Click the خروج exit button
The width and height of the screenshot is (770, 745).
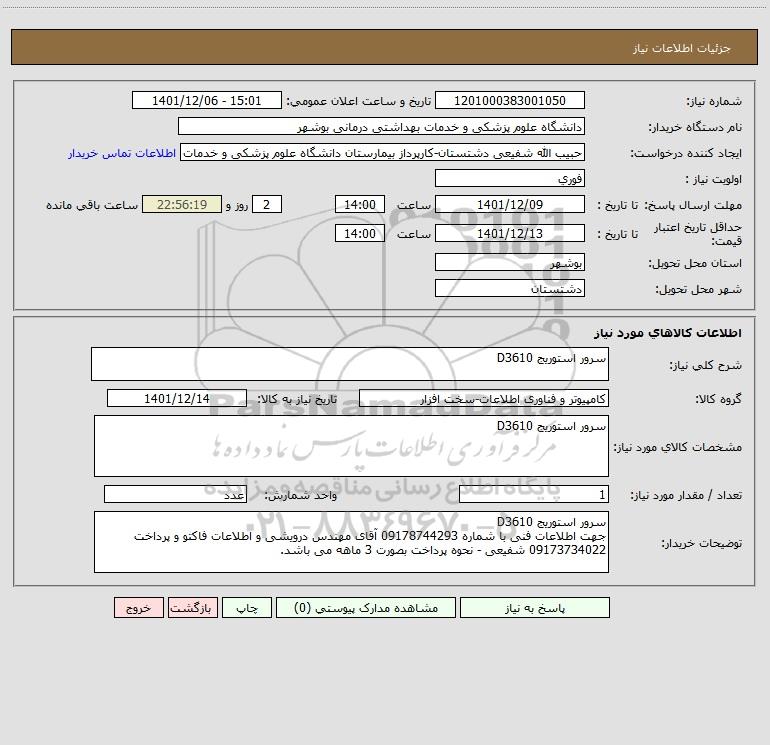[x=138, y=607]
